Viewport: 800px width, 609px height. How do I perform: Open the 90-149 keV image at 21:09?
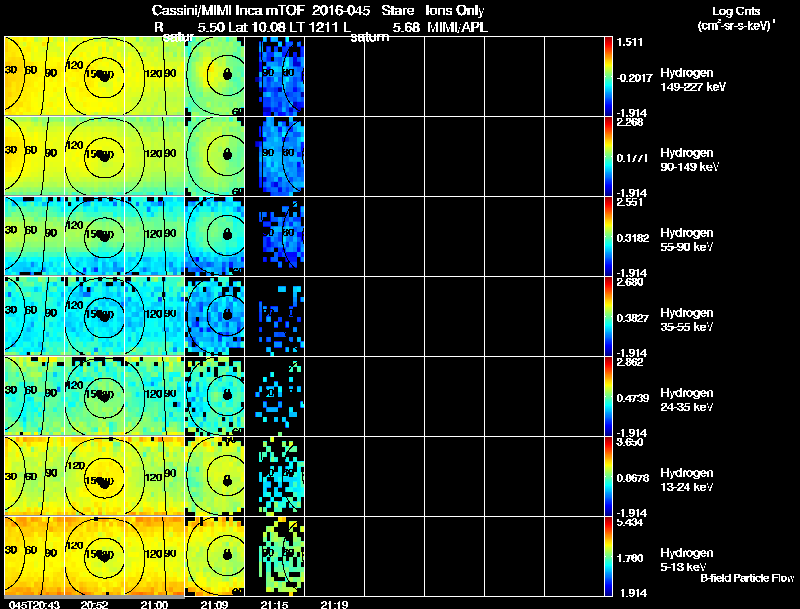(215, 156)
